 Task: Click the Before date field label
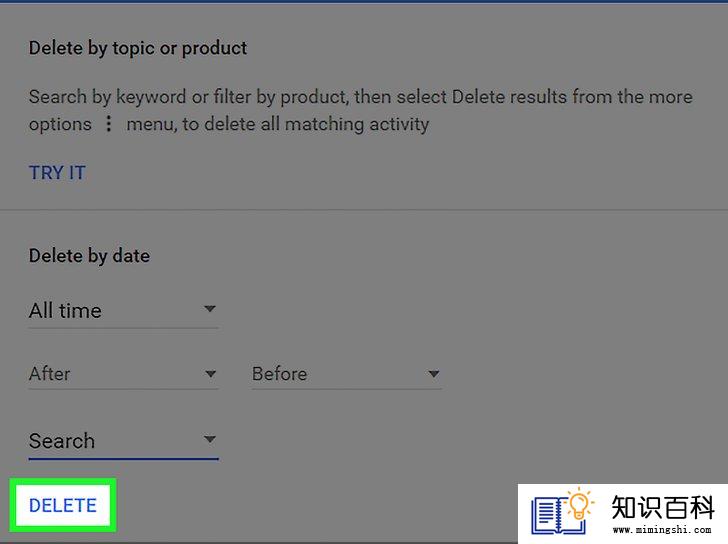(x=280, y=374)
